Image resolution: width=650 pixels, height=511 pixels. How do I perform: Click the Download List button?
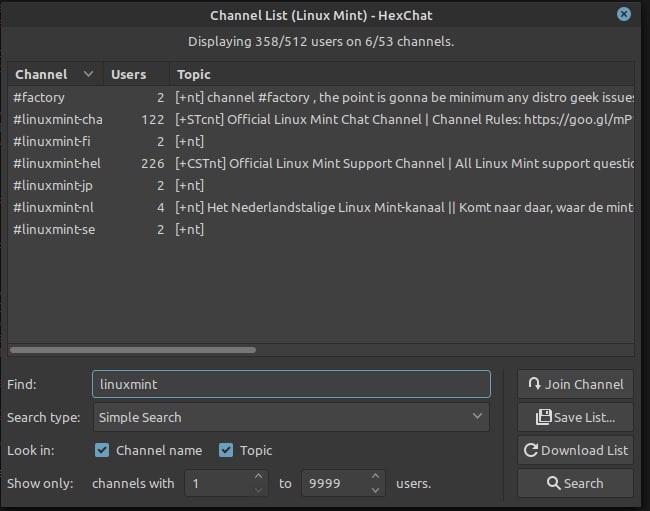[575, 450]
